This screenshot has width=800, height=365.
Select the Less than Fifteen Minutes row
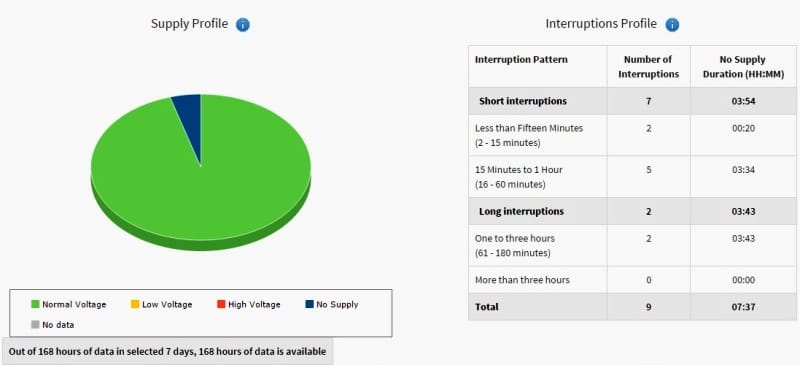tap(632, 135)
